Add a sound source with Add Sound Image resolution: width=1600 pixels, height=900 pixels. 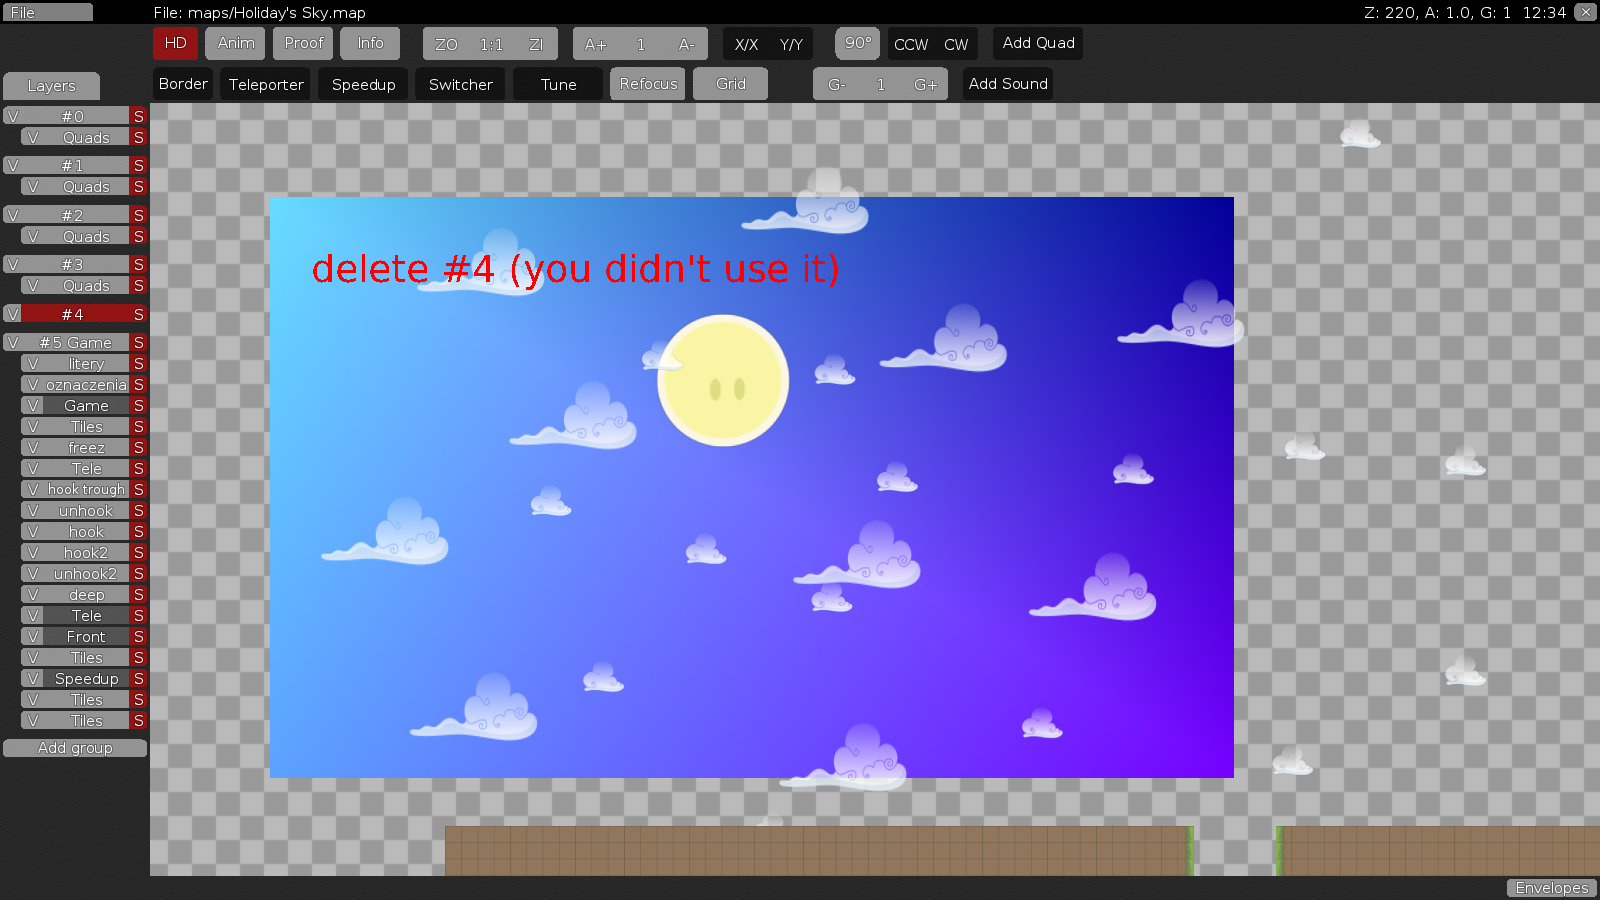coord(1007,83)
